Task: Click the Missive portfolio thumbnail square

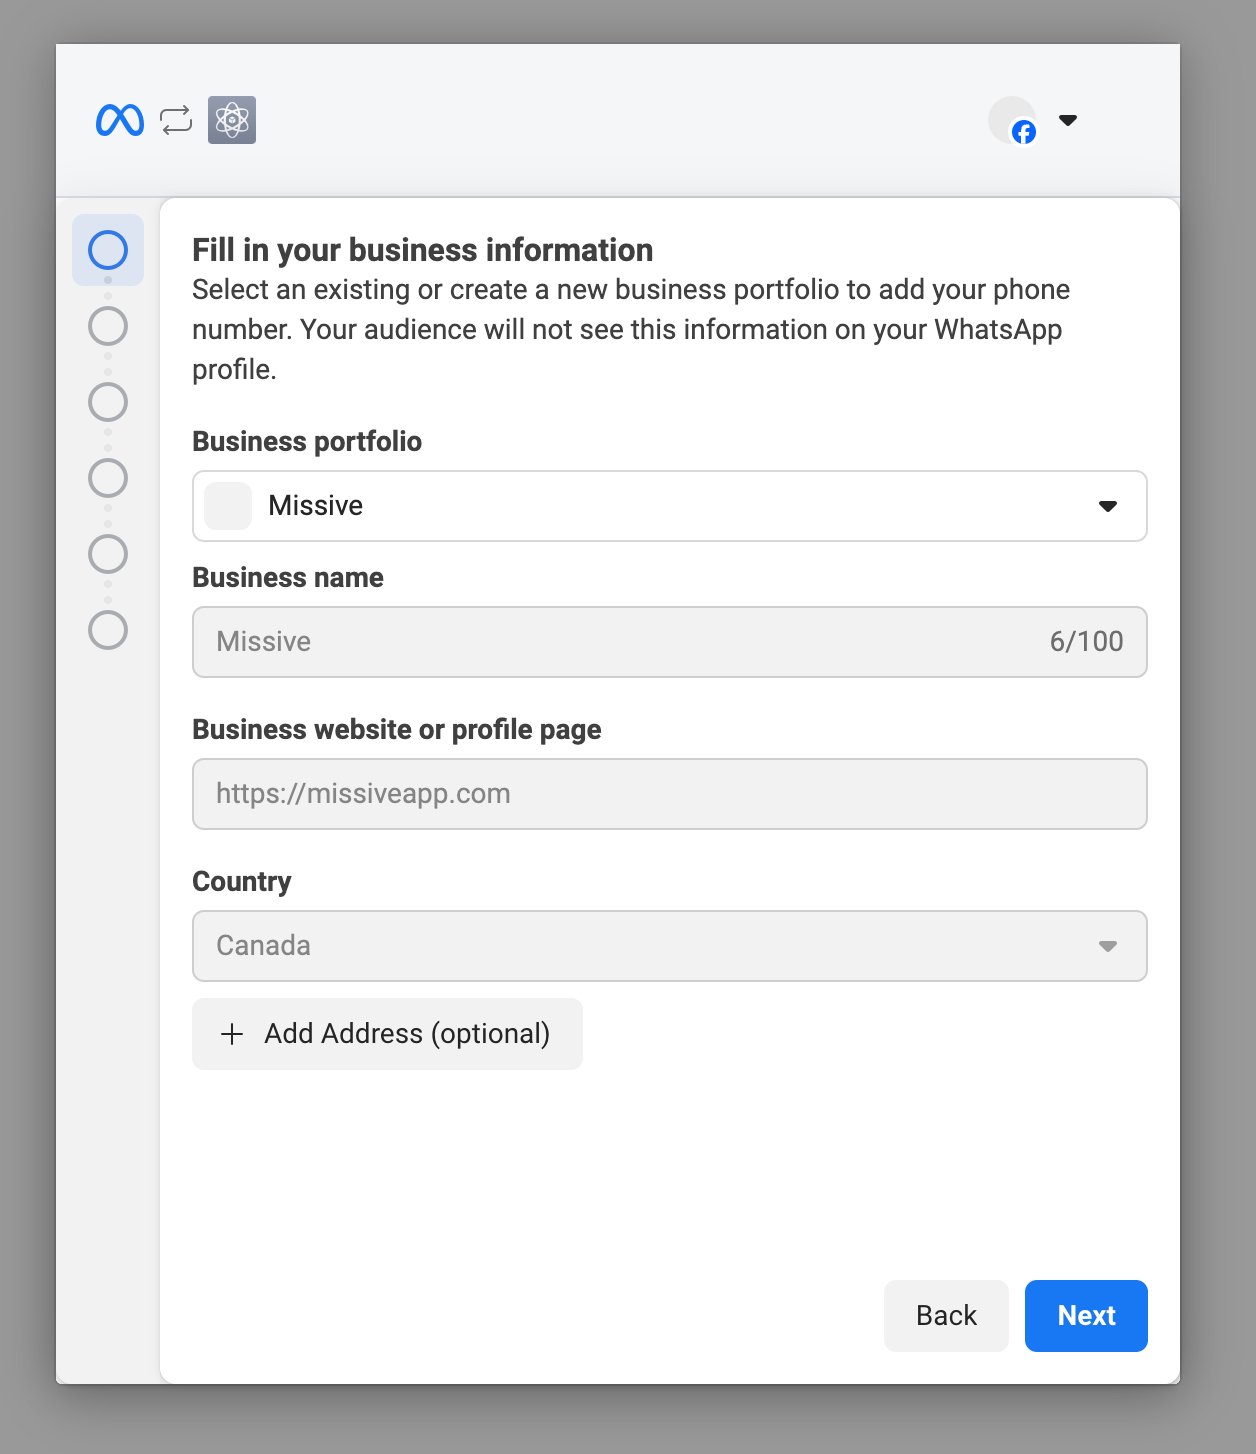Action: click(x=227, y=506)
